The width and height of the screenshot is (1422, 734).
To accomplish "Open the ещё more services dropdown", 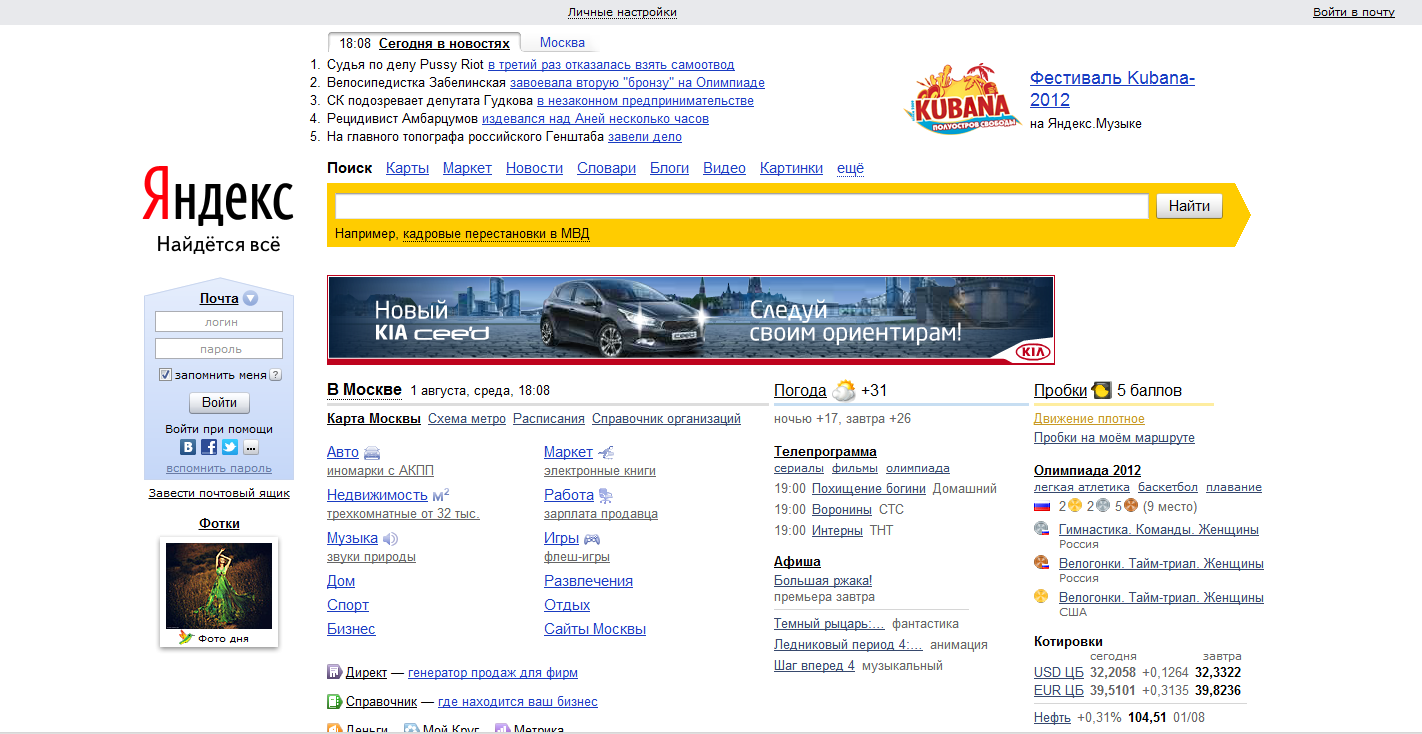I will coord(850,168).
